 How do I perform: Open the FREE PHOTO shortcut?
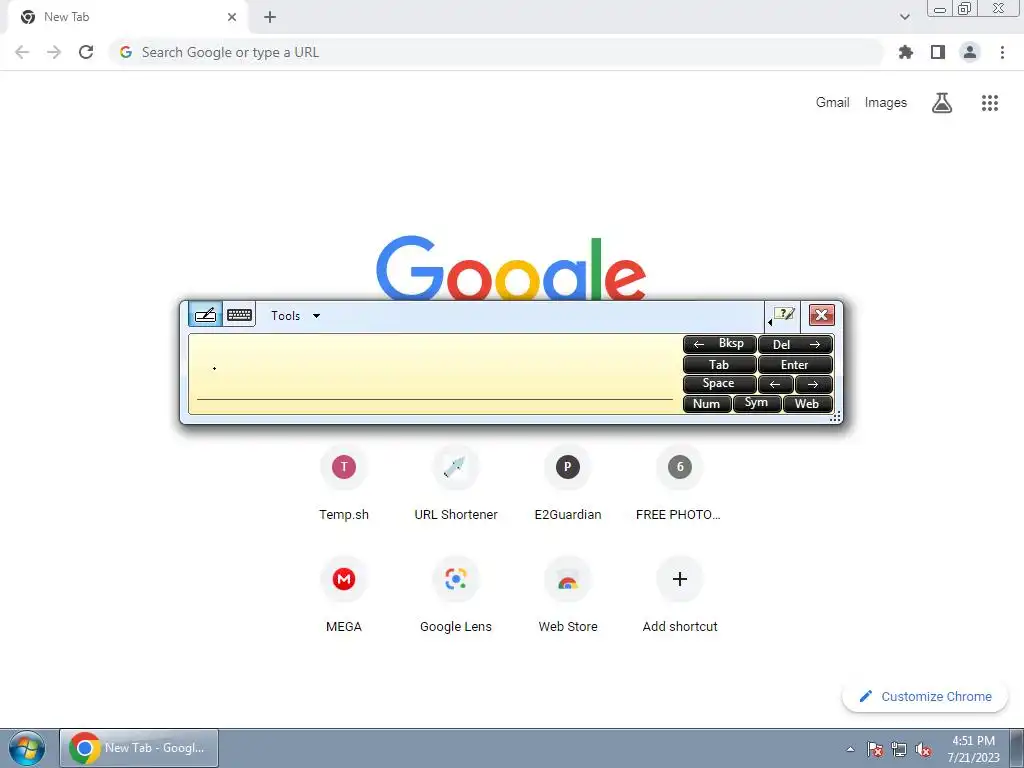679,483
